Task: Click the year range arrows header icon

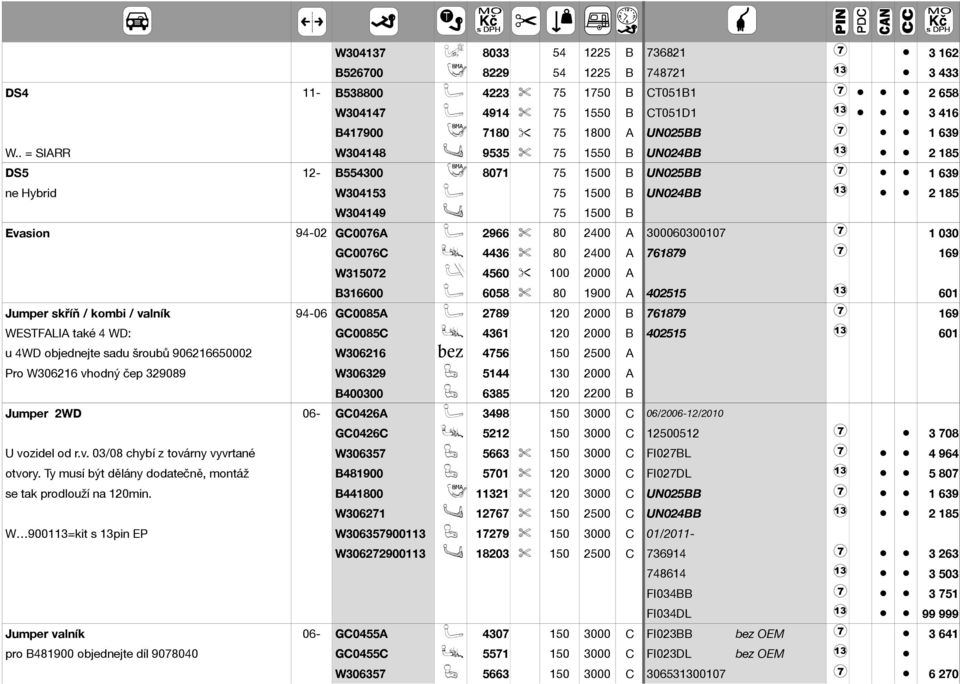Action: (312, 22)
